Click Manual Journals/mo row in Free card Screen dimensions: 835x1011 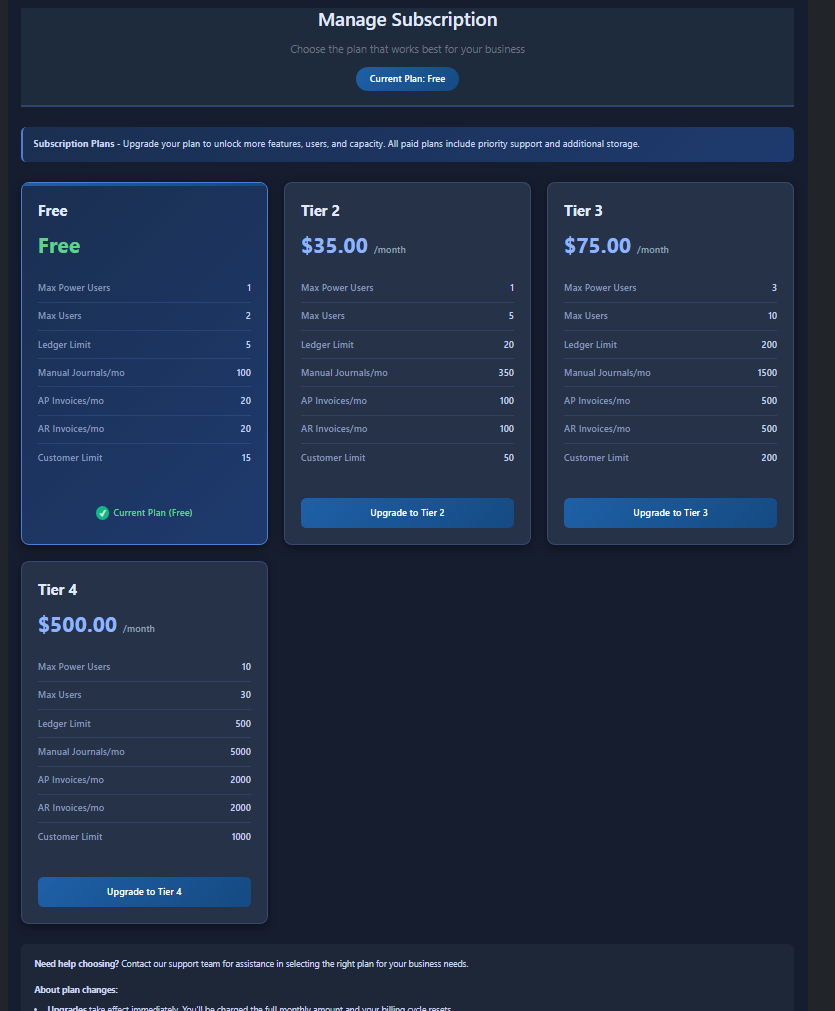click(x=144, y=373)
